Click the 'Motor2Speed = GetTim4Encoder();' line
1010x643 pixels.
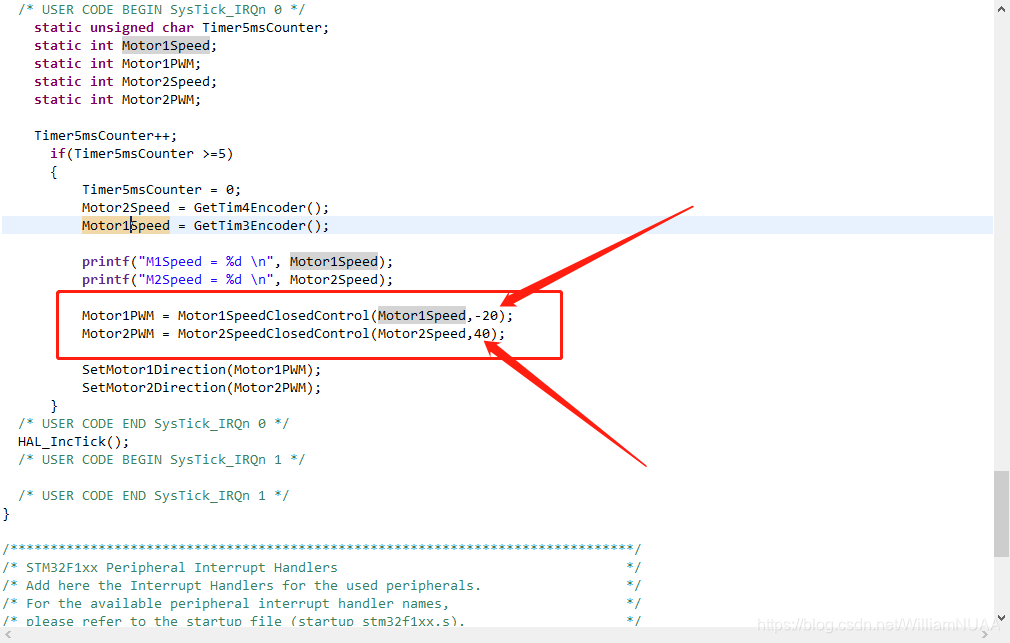click(205, 208)
